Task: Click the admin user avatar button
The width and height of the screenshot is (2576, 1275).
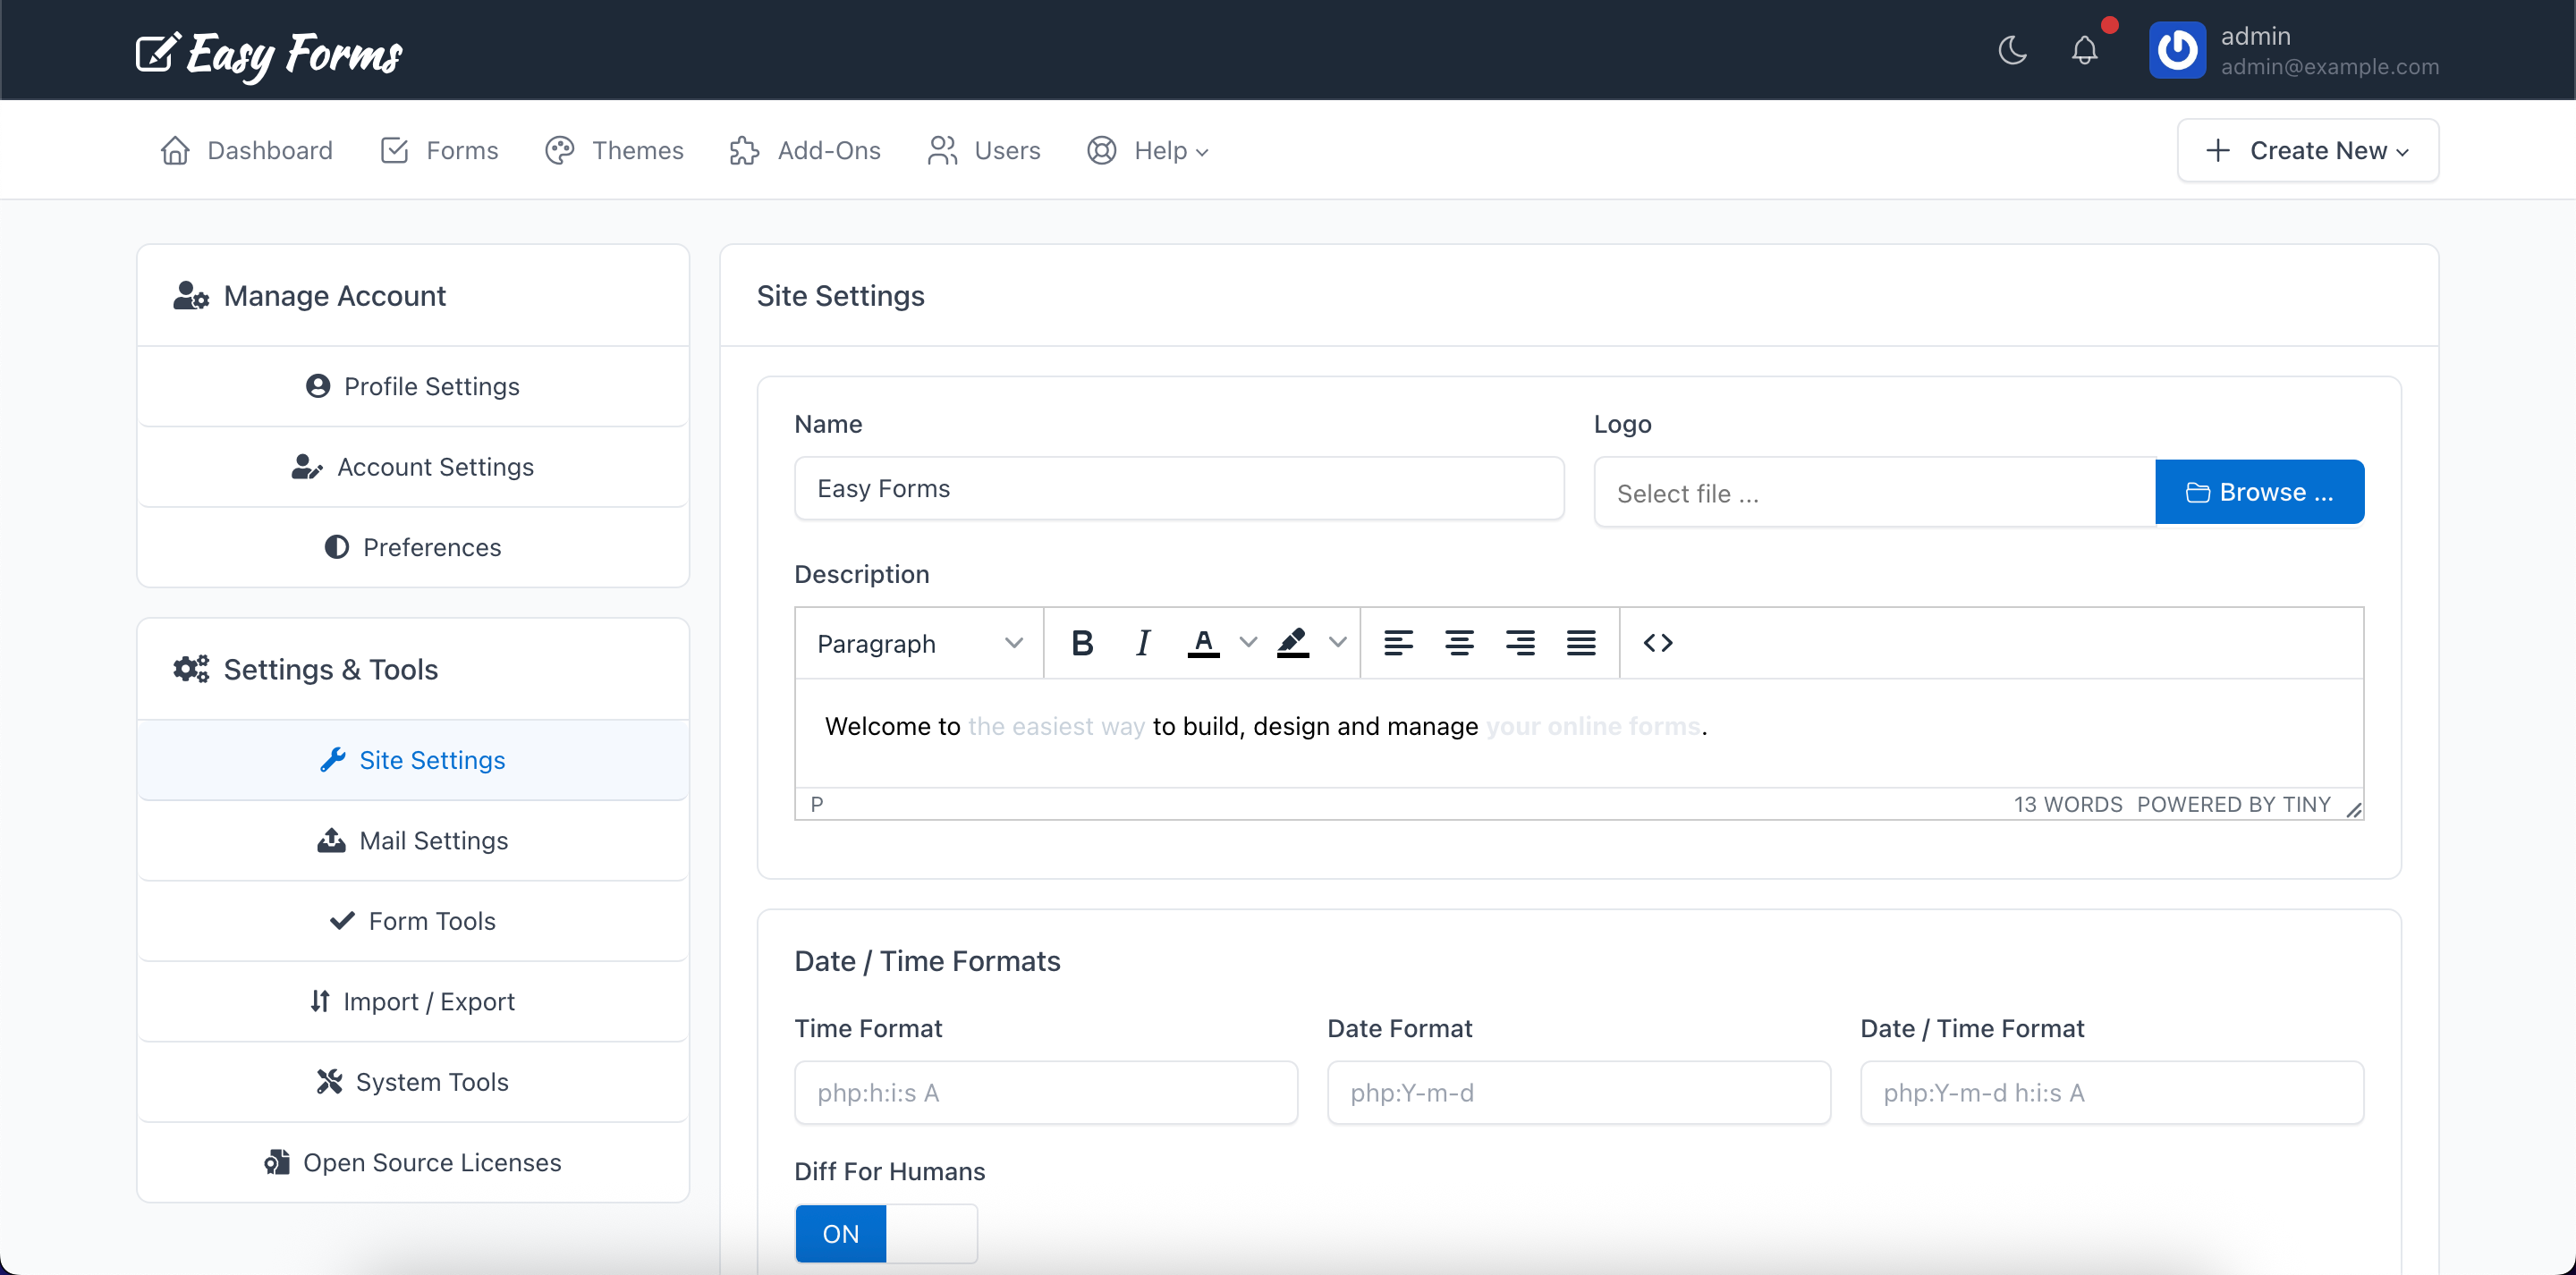Action: [x=2177, y=50]
